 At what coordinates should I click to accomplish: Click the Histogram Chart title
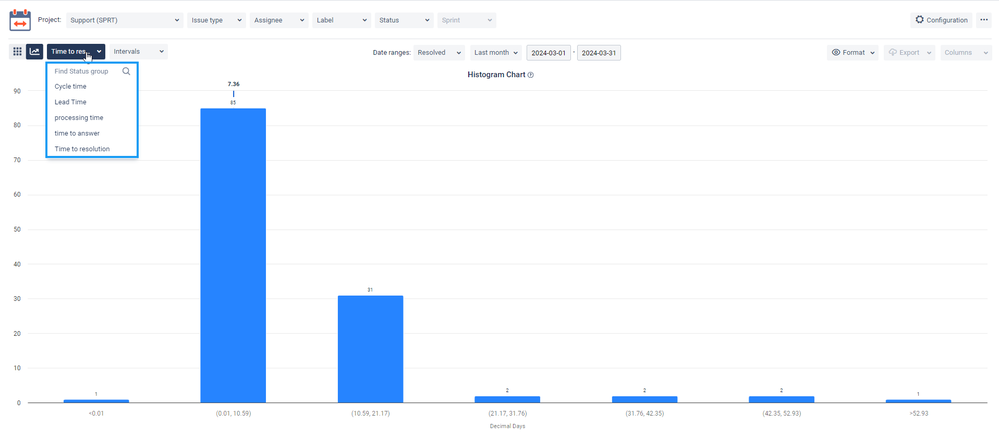[x=496, y=75]
